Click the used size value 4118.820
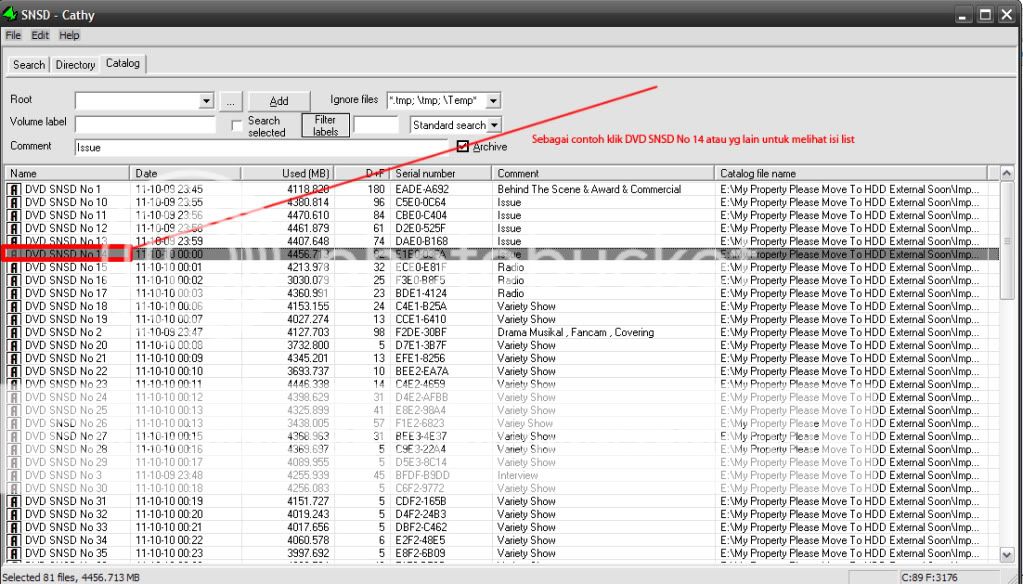 tap(308, 189)
